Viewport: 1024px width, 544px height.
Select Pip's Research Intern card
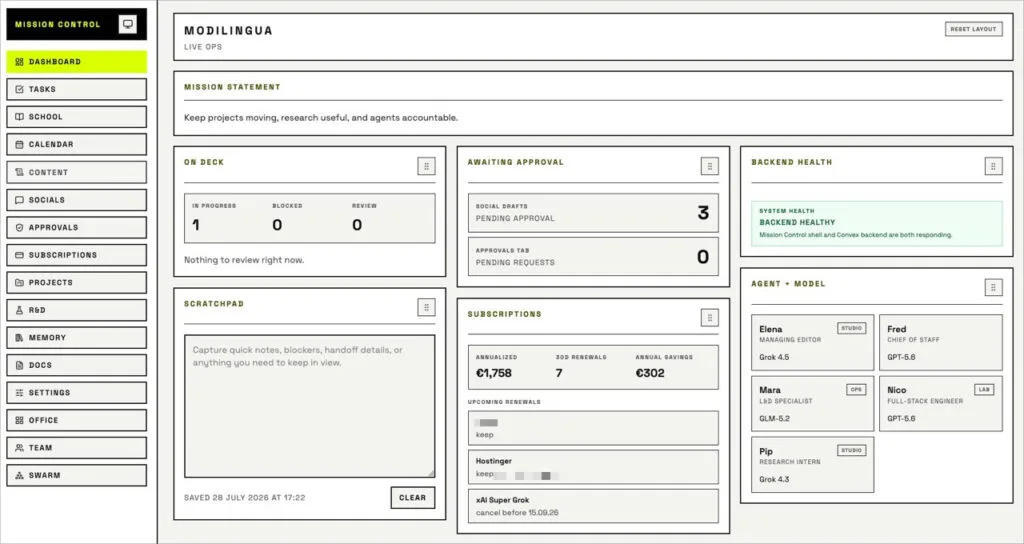pyautogui.click(x=812, y=465)
